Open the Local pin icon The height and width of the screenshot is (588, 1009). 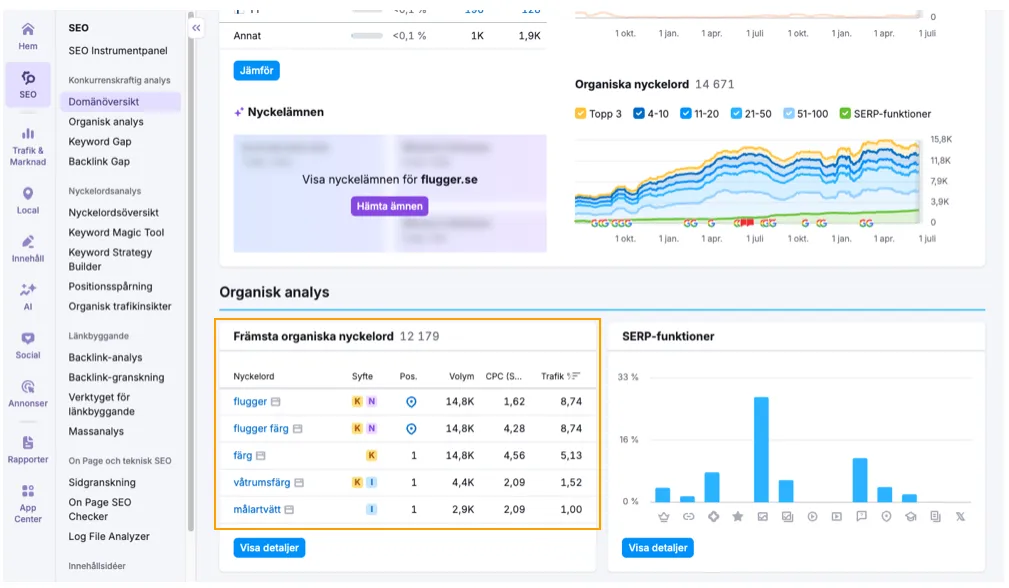click(x=28, y=194)
